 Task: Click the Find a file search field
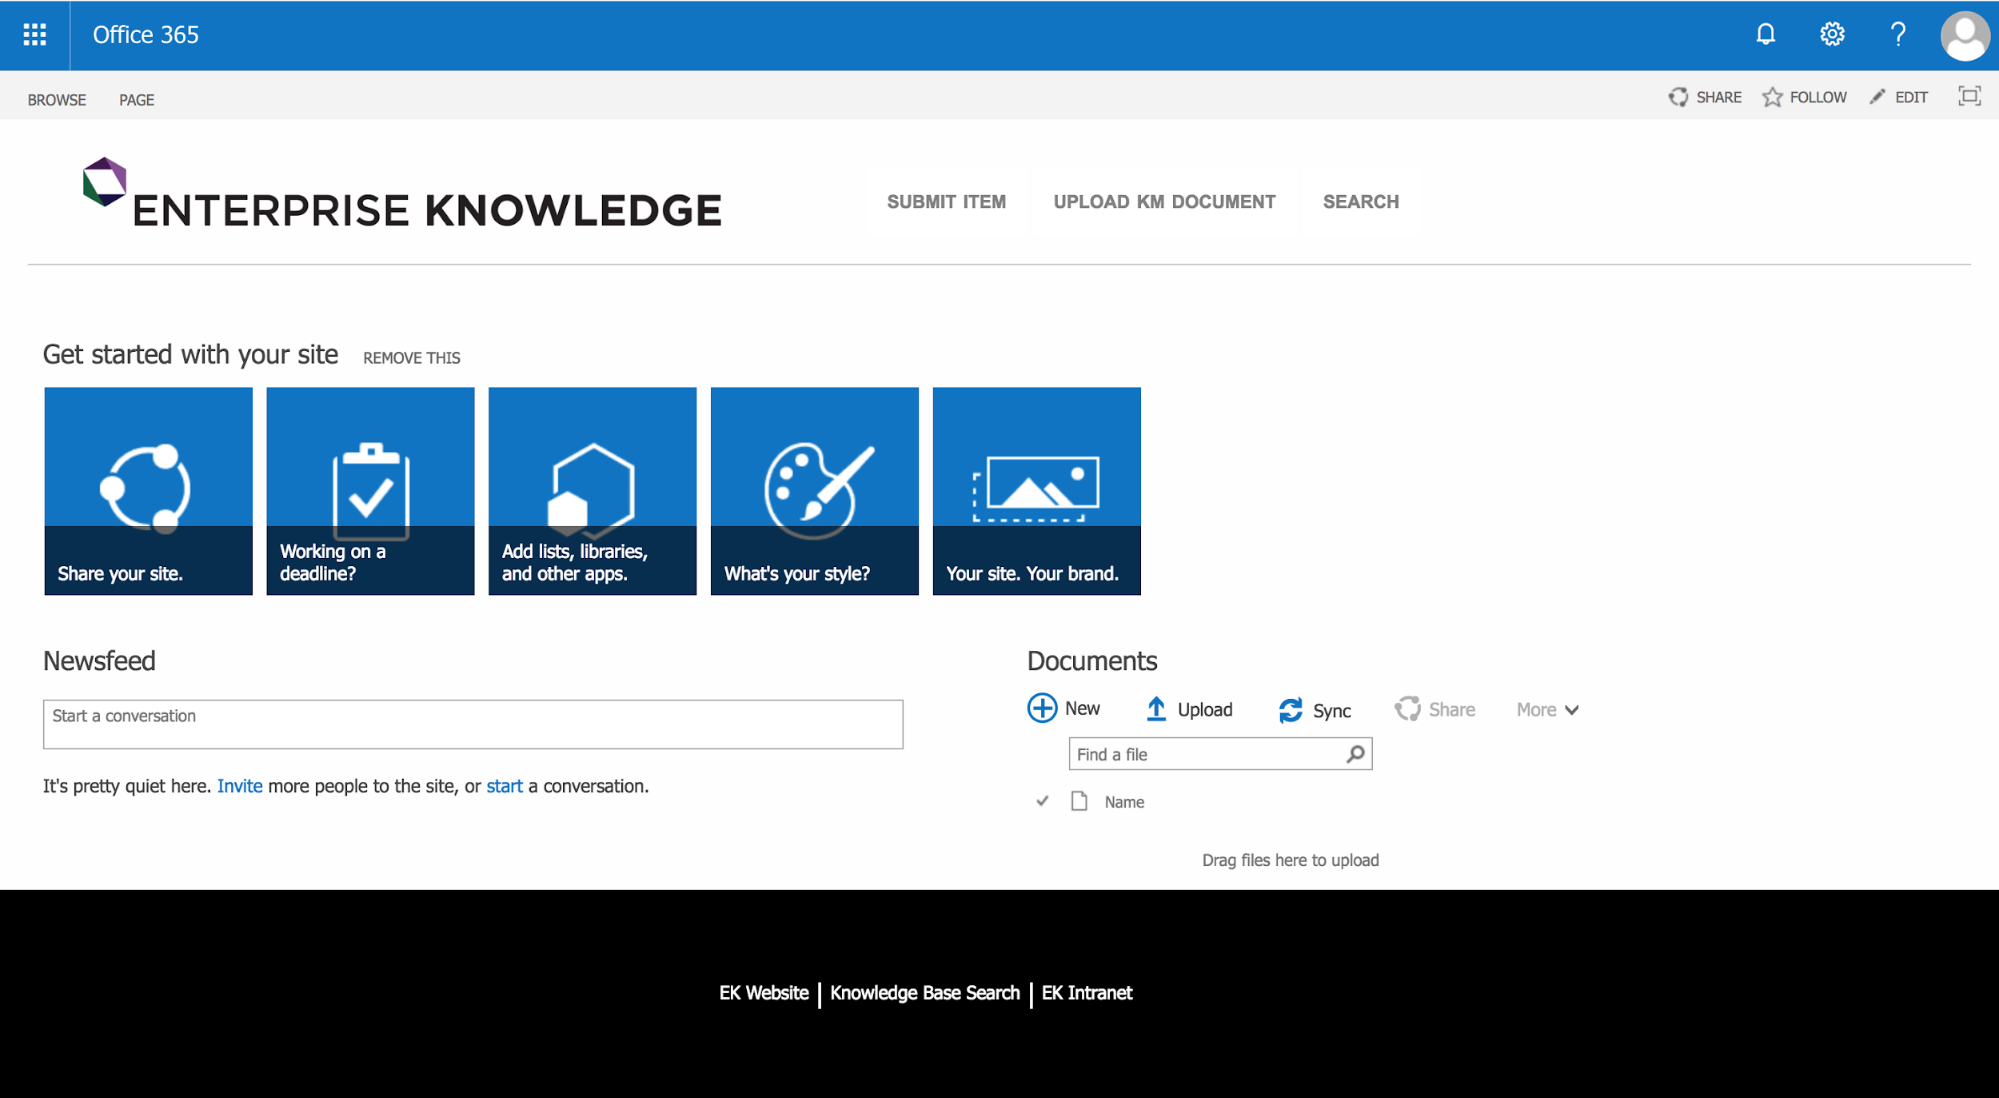pos(1220,754)
